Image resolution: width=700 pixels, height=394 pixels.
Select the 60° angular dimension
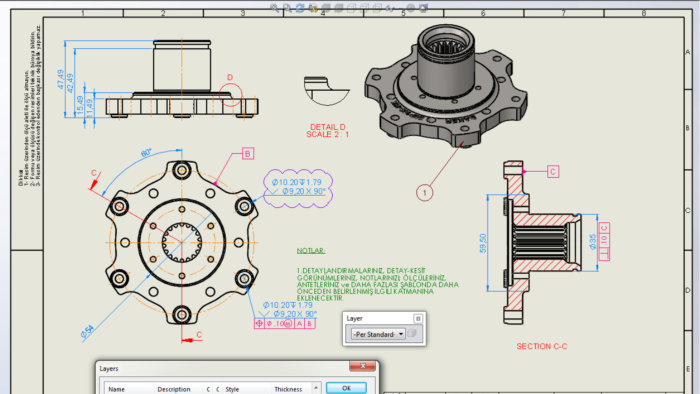(146, 153)
